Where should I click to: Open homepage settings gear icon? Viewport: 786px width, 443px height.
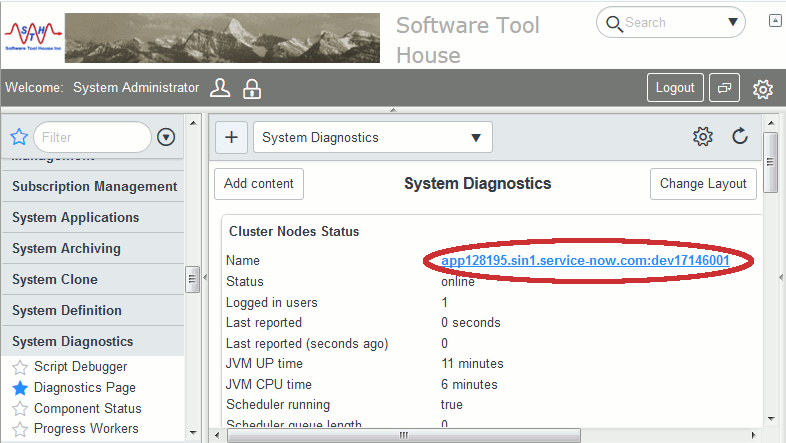pyautogui.click(x=702, y=136)
